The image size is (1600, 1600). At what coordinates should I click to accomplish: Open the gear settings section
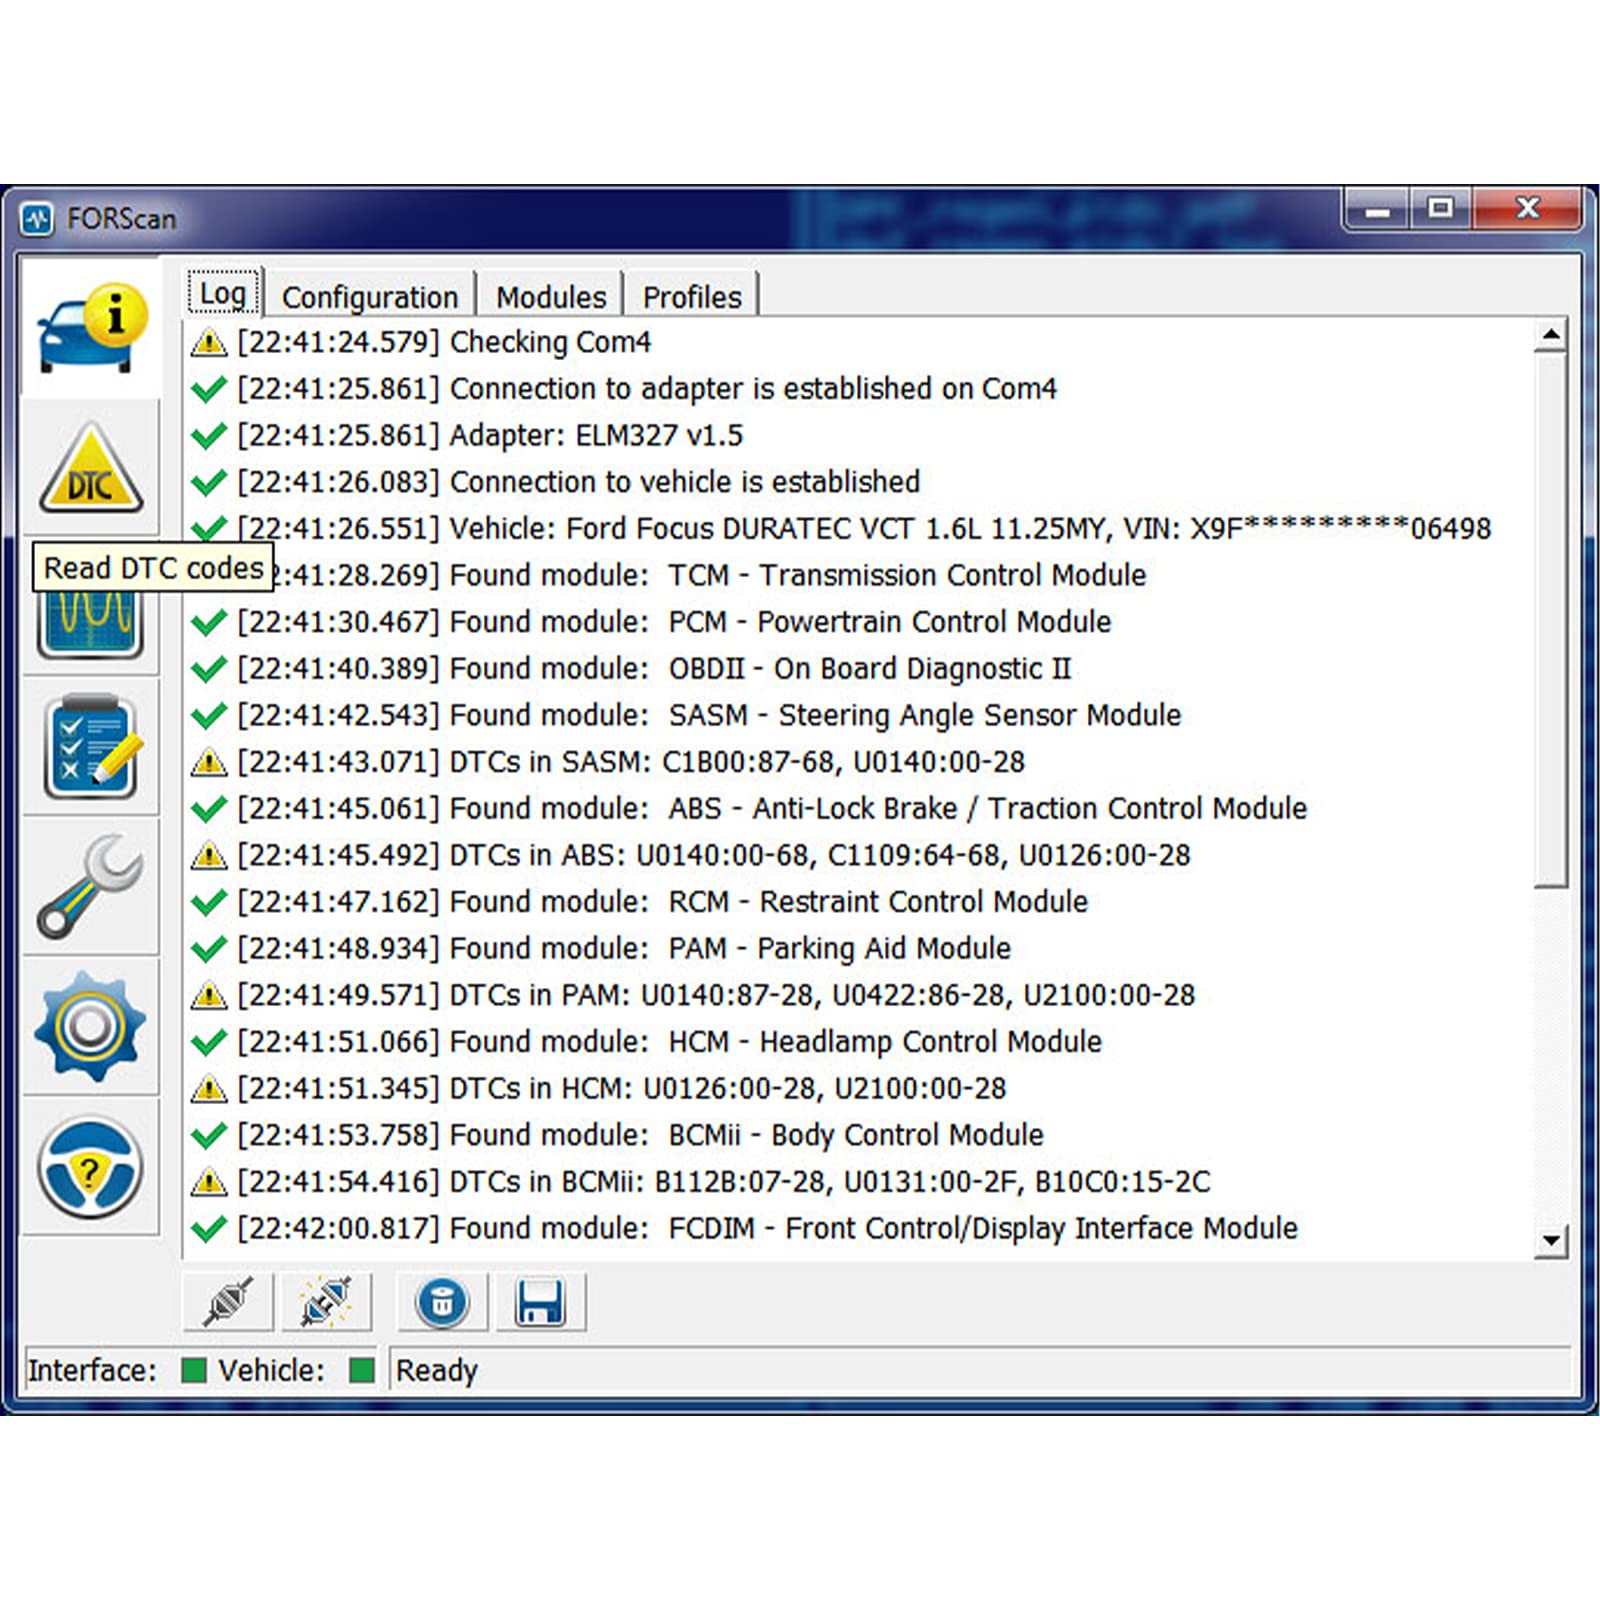click(x=91, y=1026)
